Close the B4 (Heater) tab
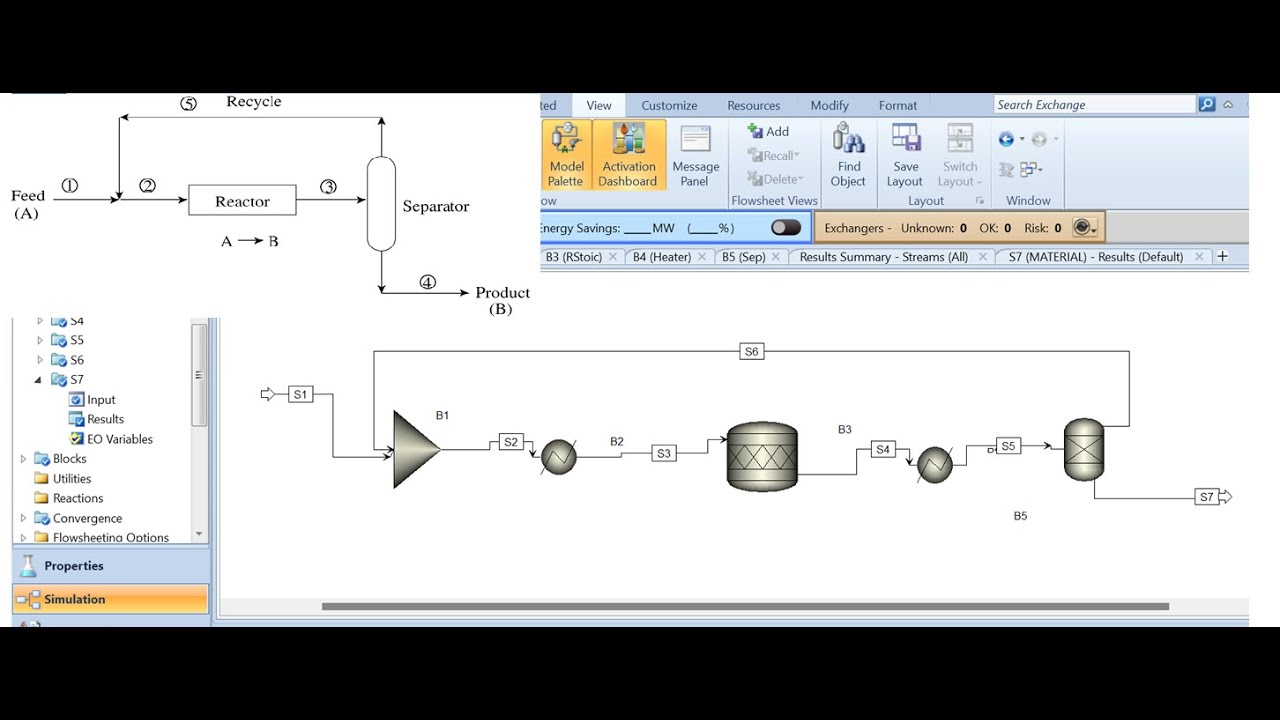The image size is (1280, 720). coord(702,257)
